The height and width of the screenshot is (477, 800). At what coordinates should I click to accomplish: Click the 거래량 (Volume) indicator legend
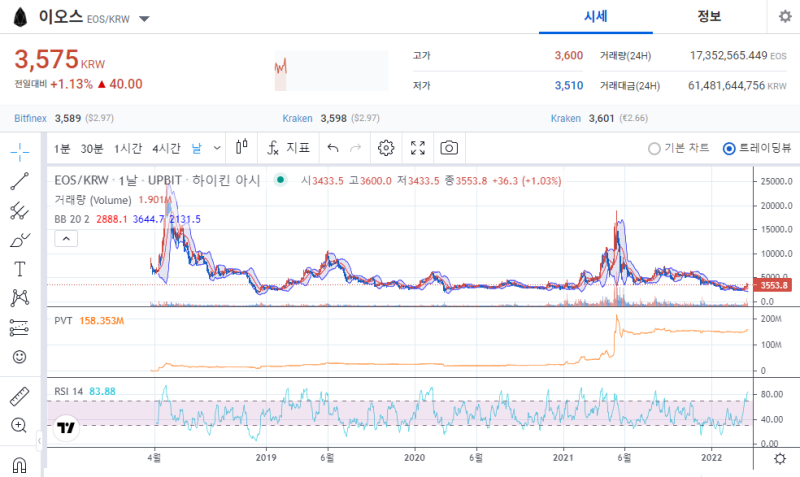pyautogui.click(x=93, y=200)
